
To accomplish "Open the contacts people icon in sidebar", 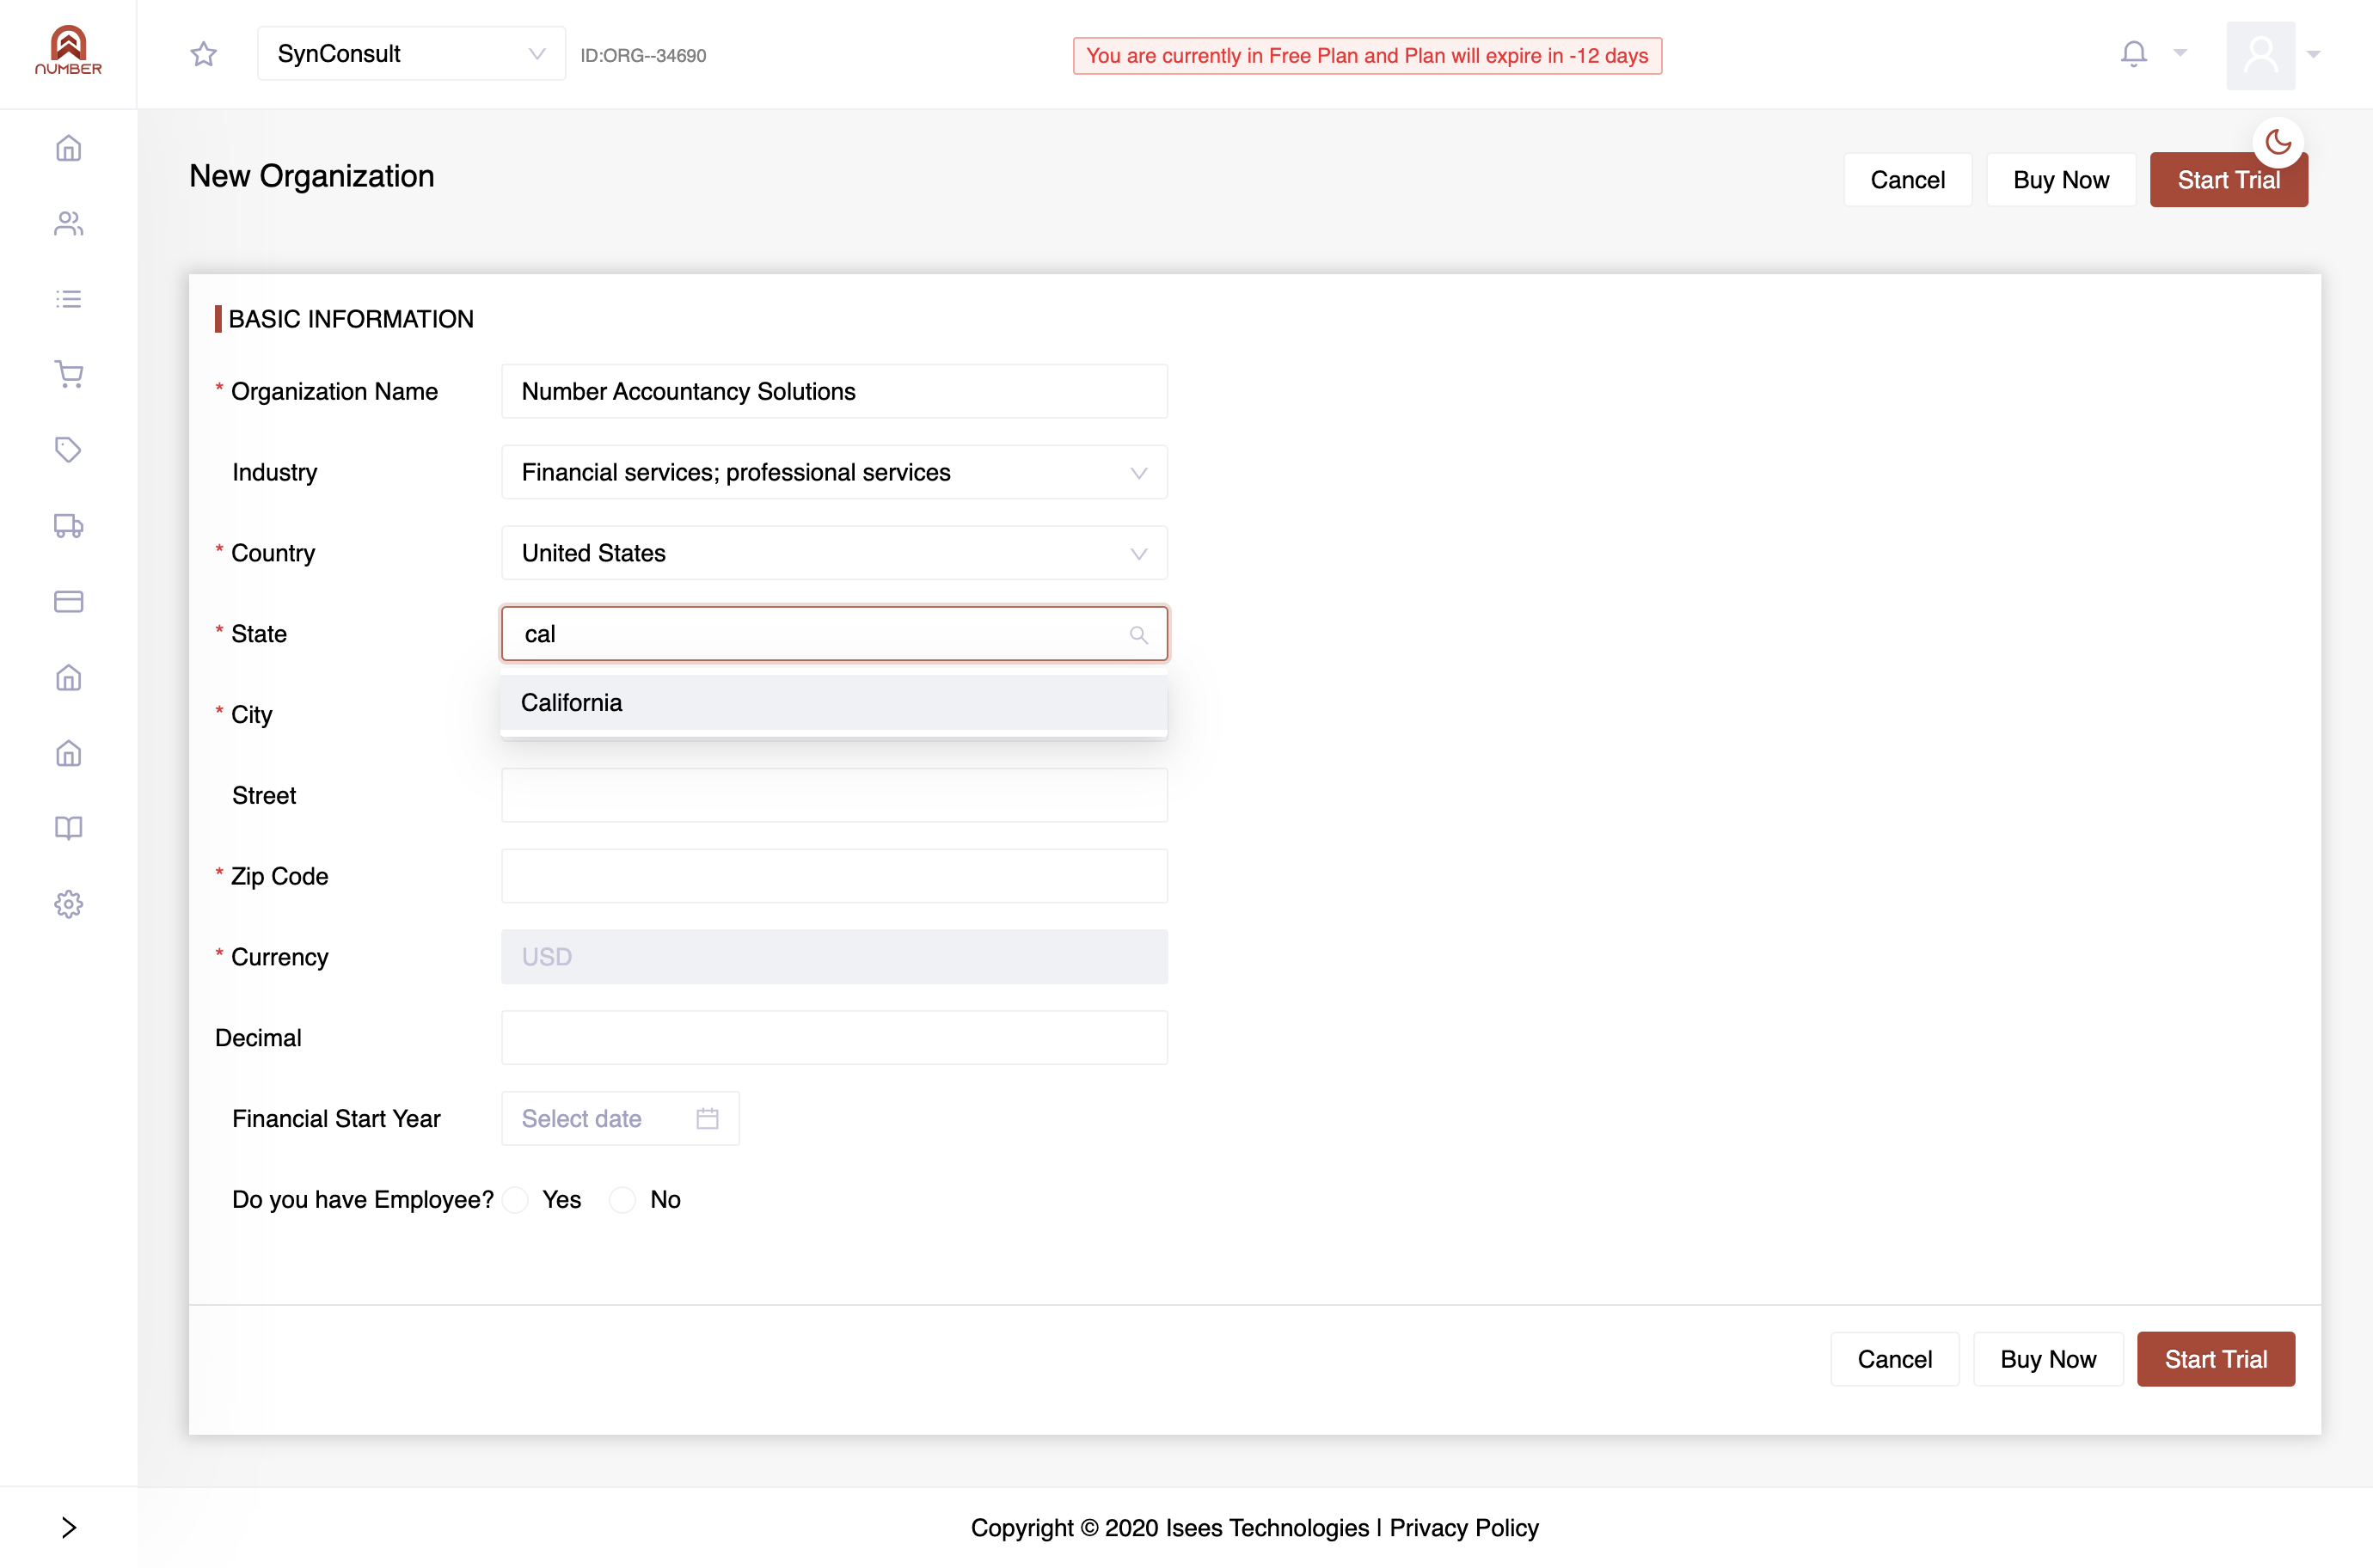I will [x=68, y=223].
